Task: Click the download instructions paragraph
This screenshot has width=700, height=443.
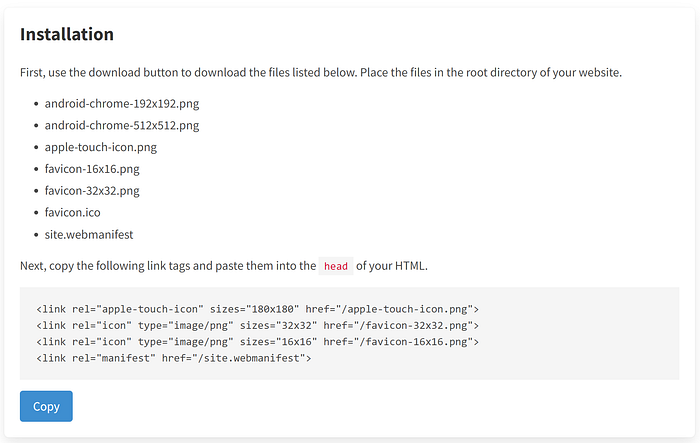Action: [321, 72]
